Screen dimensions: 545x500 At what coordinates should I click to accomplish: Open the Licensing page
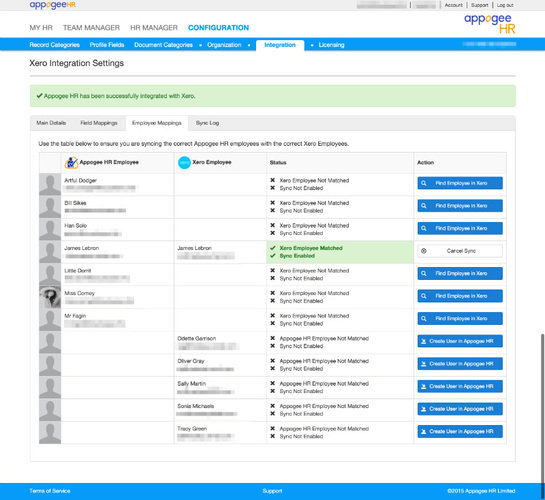[331, 45]
